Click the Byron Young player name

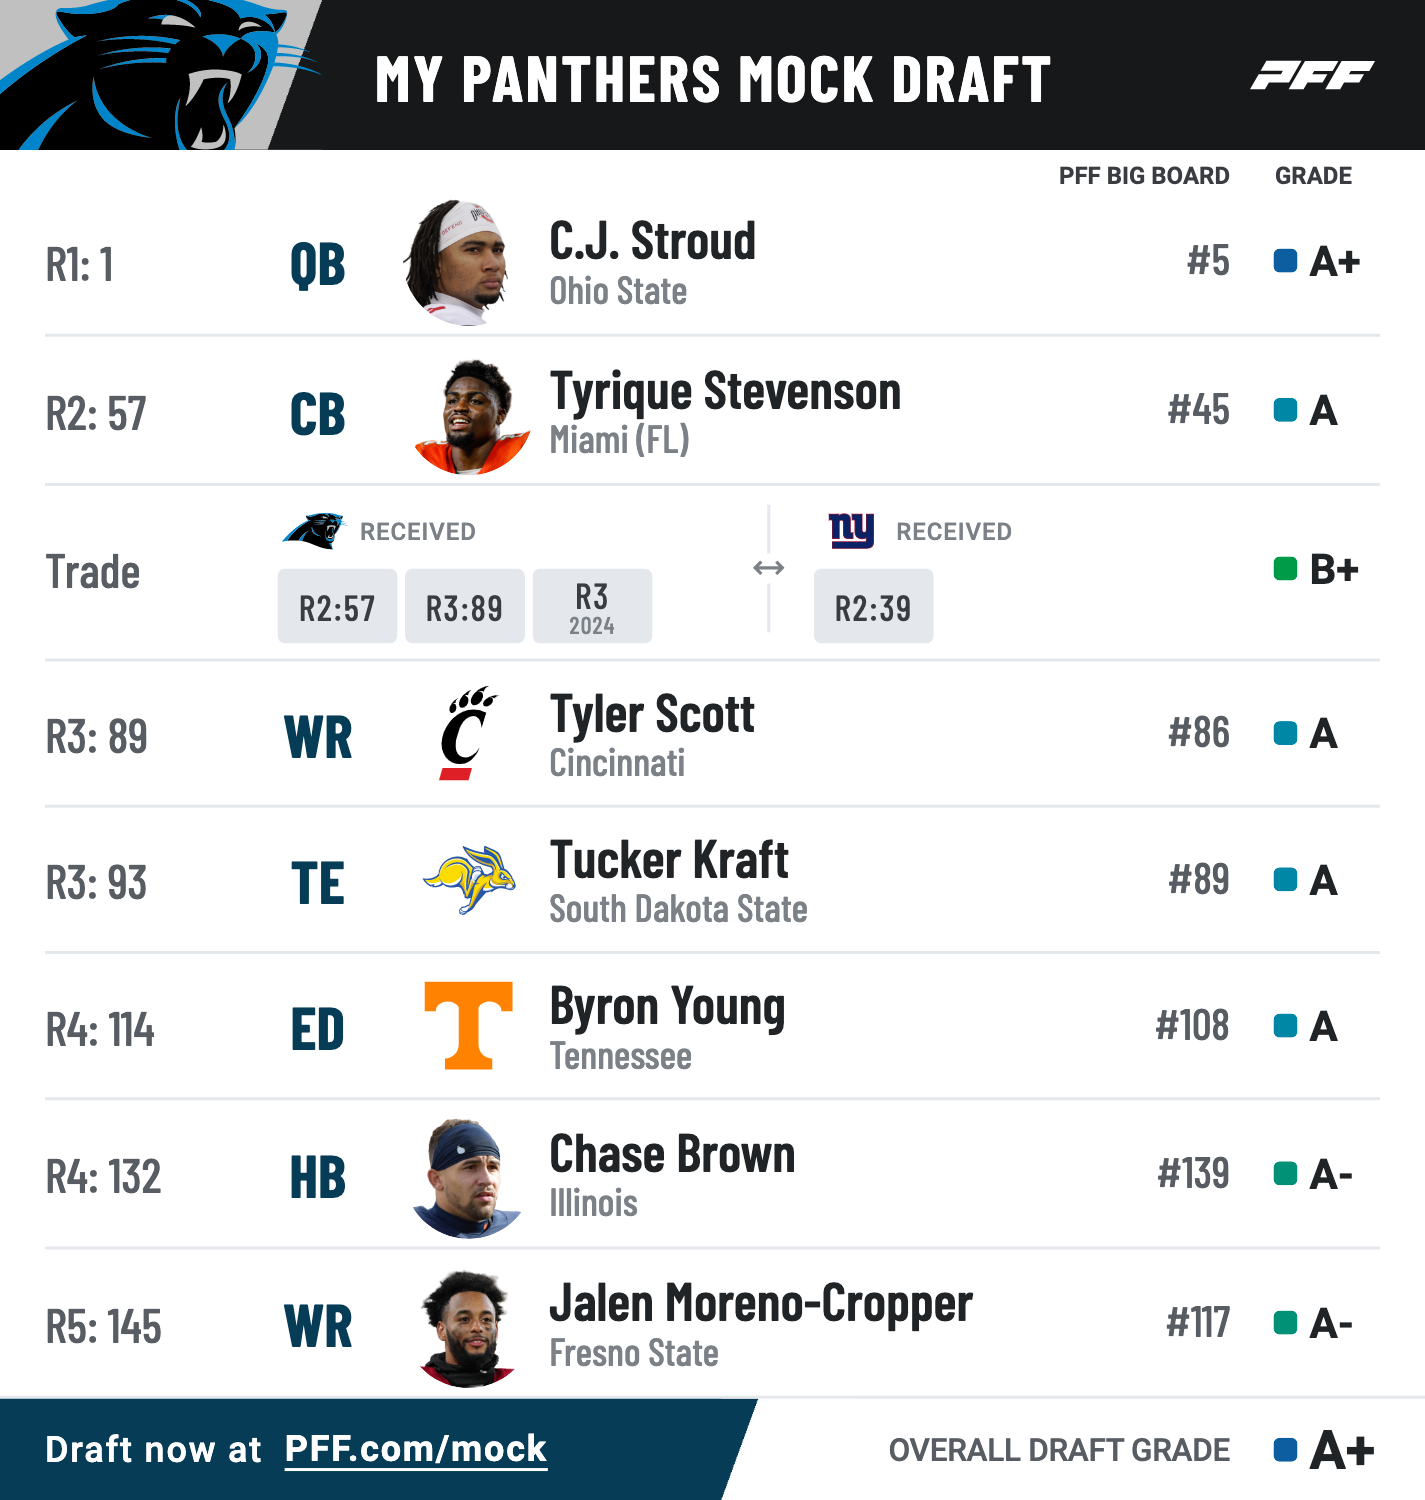pyautogui.click(x=667, y=1008)
